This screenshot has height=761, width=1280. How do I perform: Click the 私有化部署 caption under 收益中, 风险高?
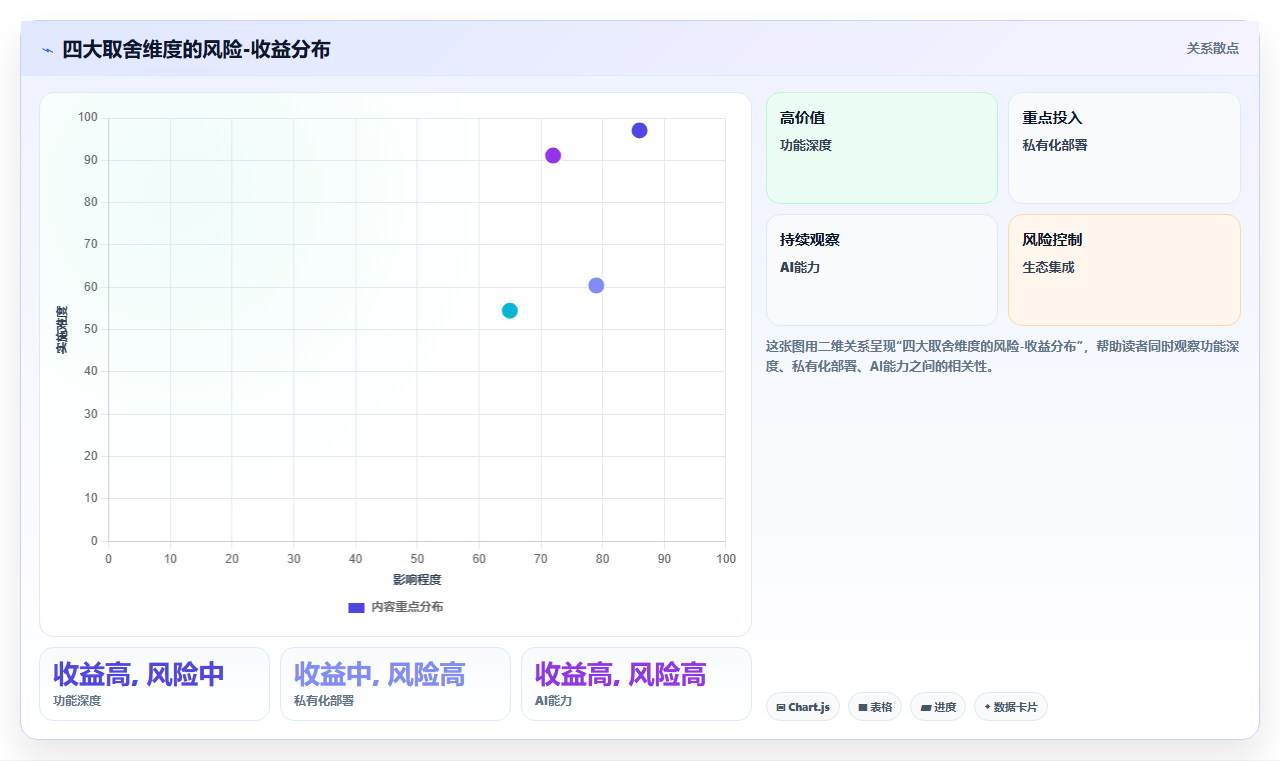pyautogui.click(x=324, y=701)
